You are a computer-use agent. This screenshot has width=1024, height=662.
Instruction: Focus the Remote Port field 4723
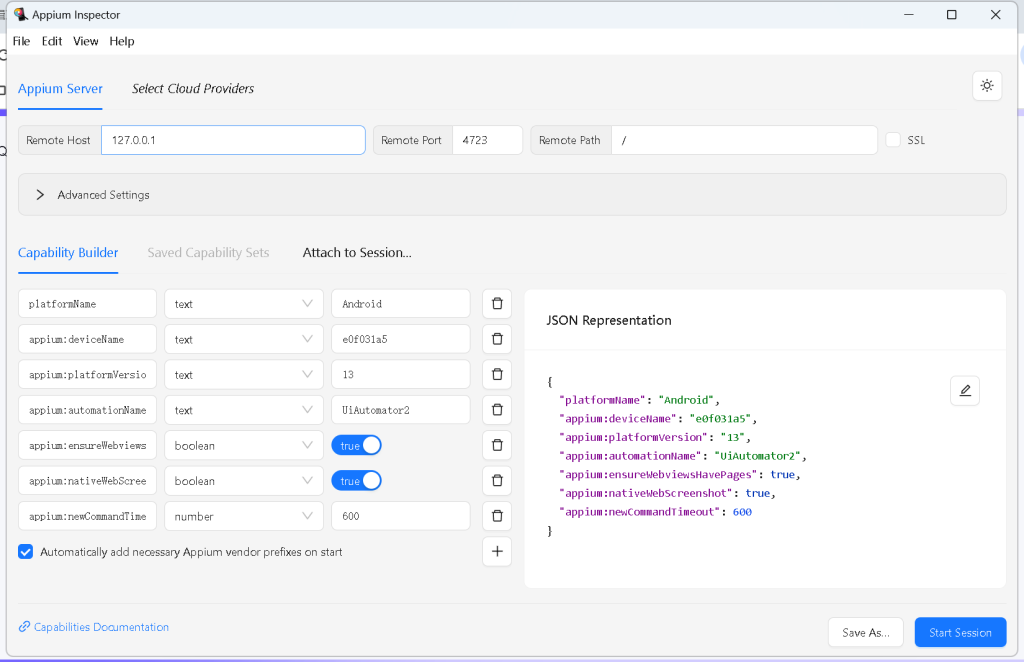pyautogui.click(x=487, y=140)
